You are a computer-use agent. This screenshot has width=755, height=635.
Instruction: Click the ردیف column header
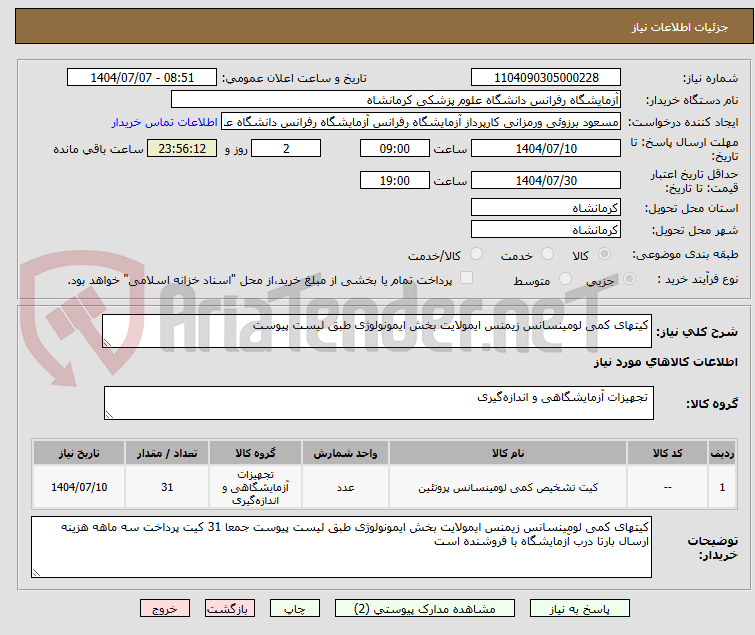click(722, 453)
